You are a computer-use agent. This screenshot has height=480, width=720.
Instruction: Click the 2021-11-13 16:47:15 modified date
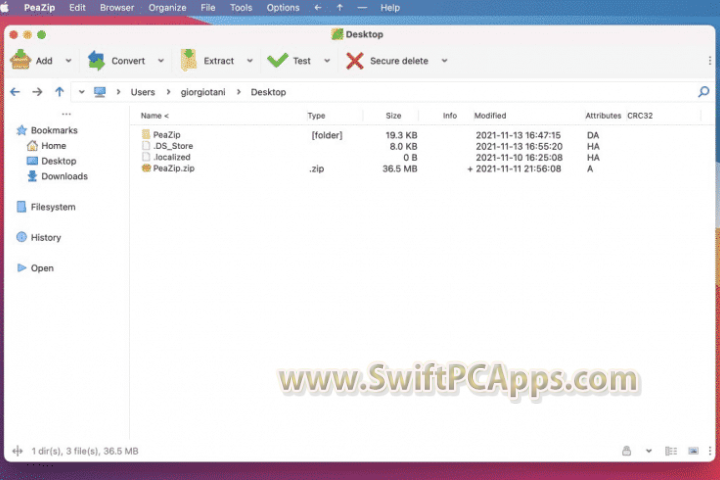(518, 135)
